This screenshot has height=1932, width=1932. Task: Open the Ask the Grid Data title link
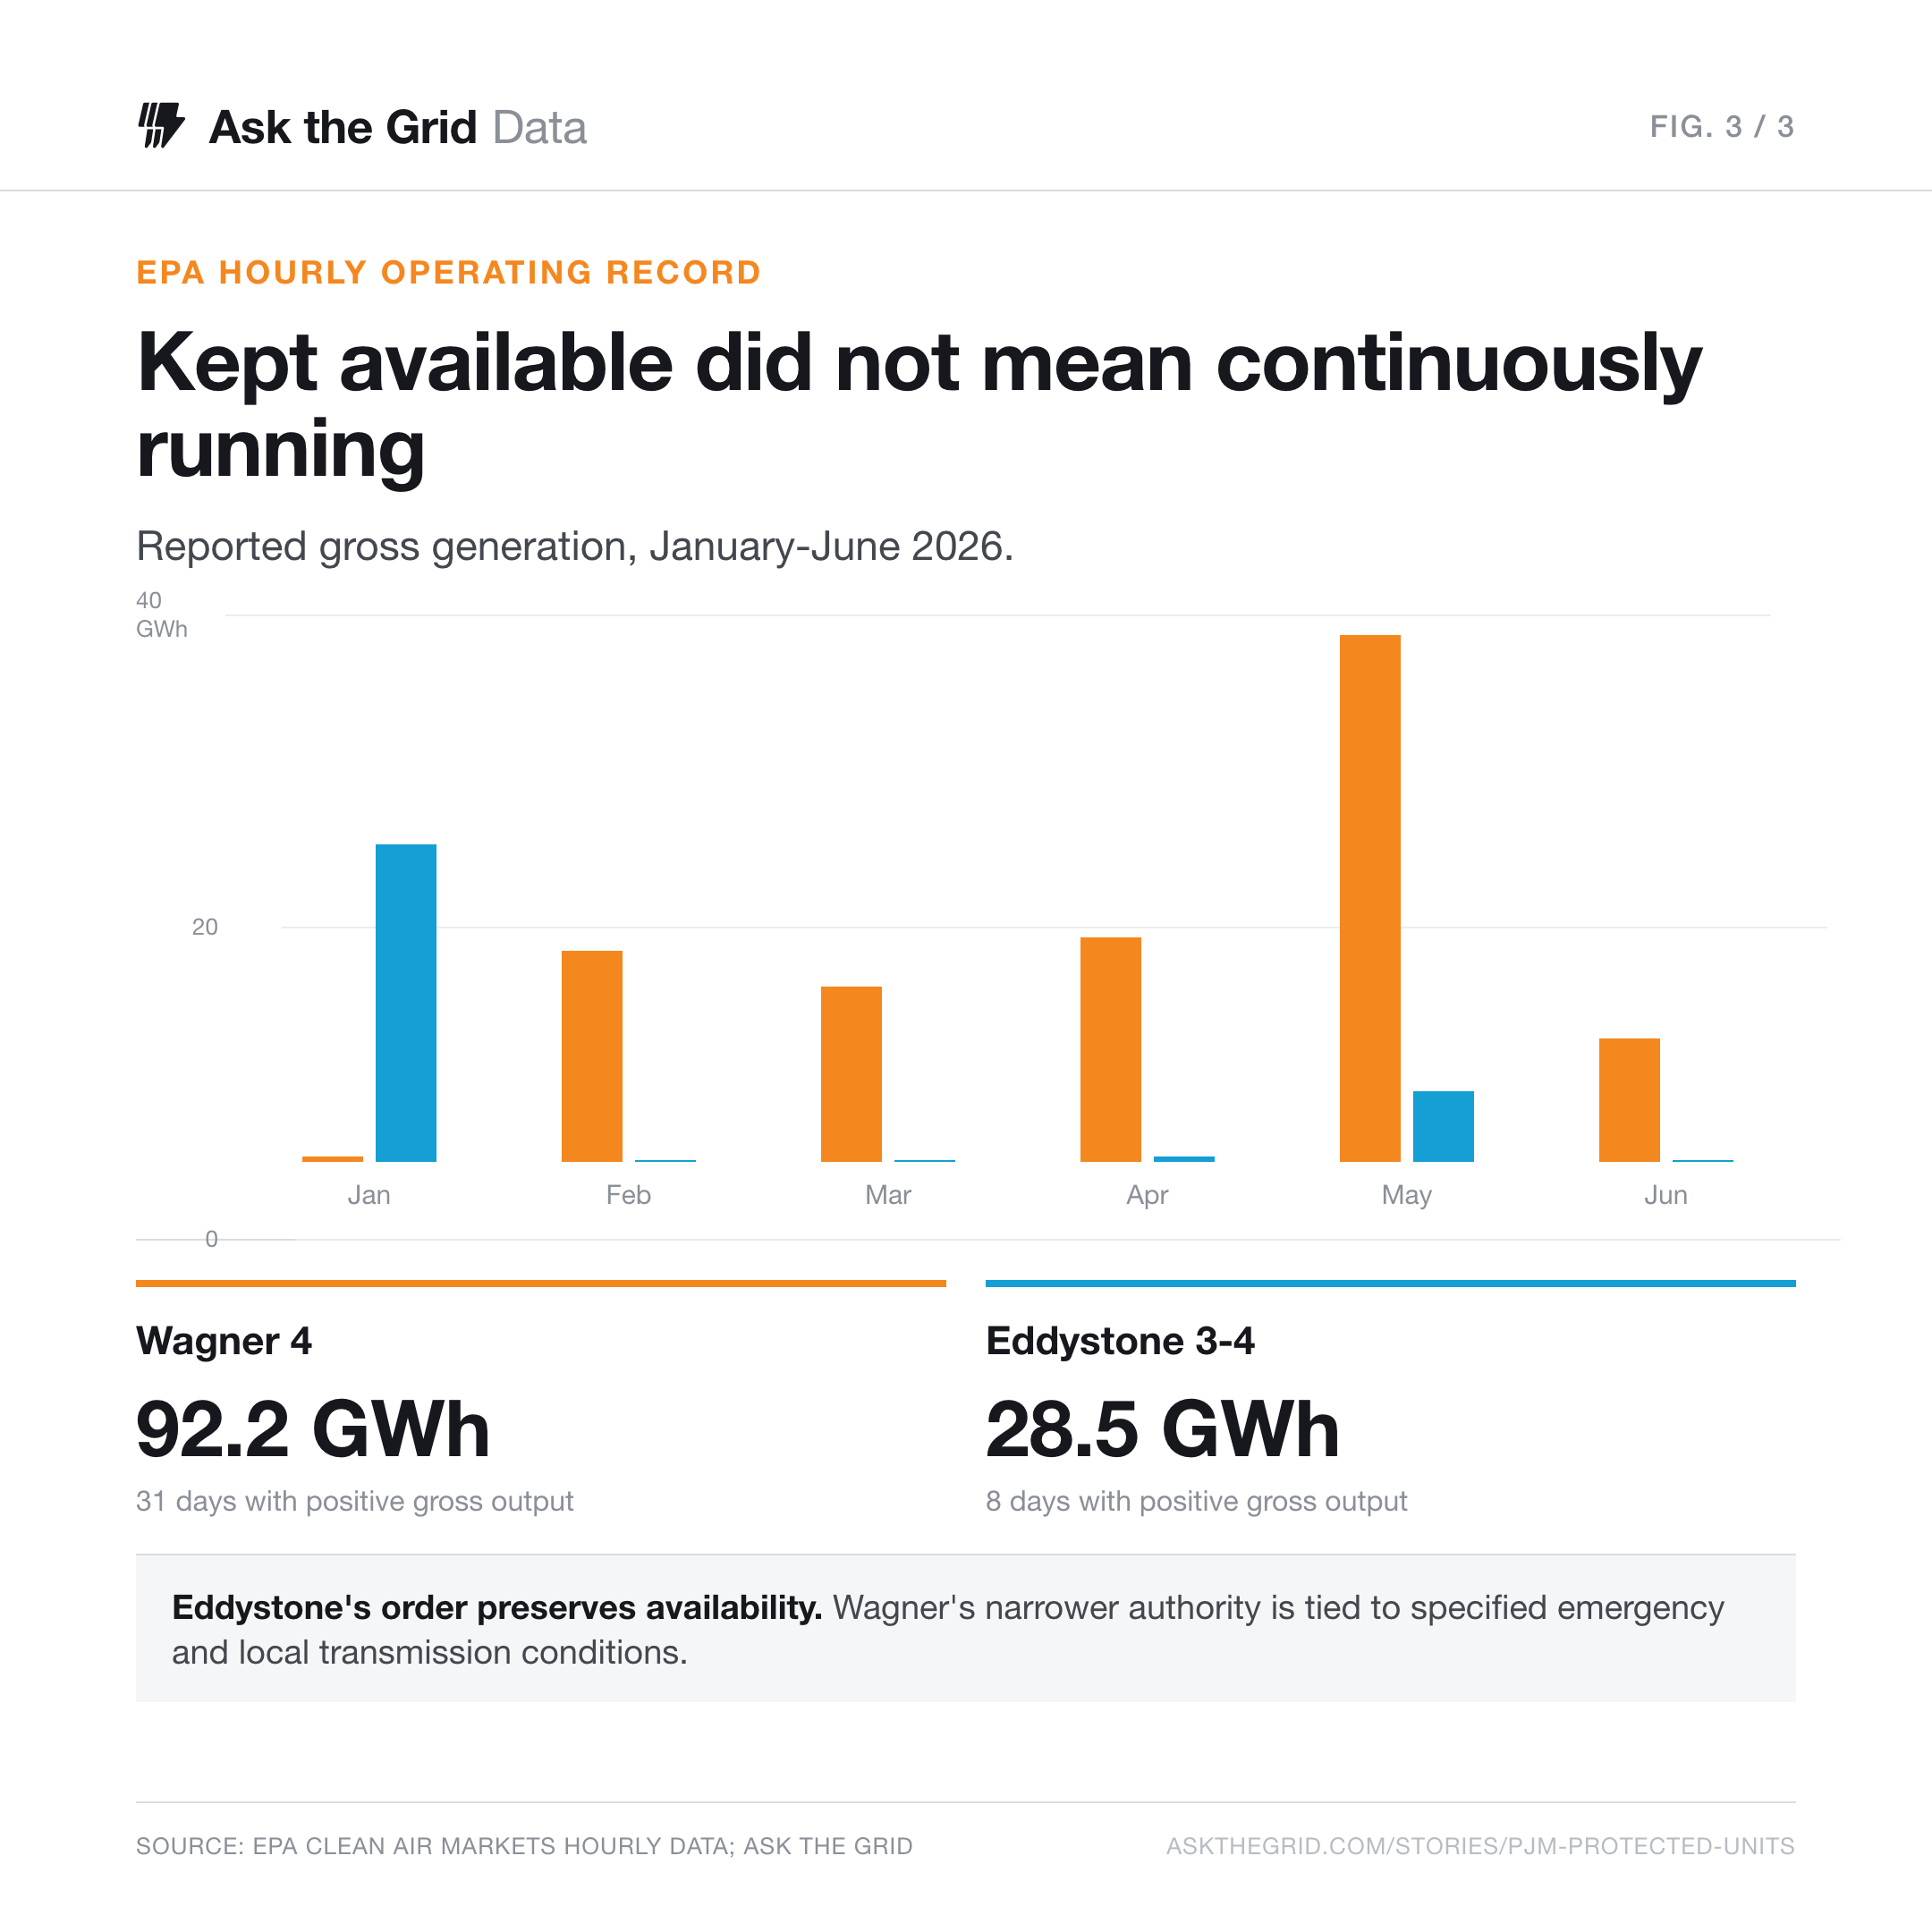397,127
